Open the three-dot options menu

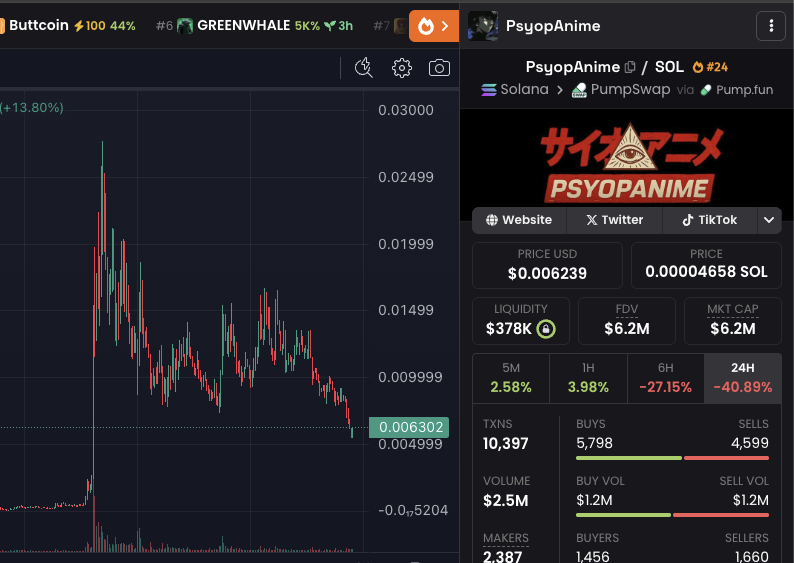tap(771, 26)
